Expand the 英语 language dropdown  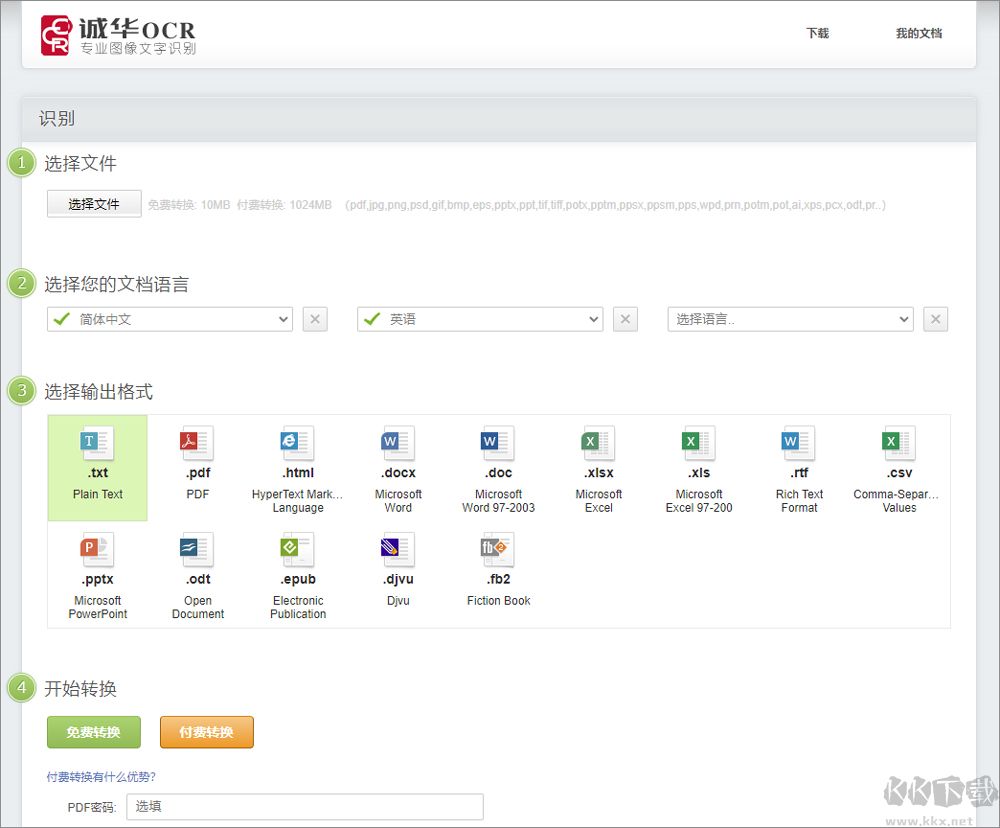coord(480,319)
